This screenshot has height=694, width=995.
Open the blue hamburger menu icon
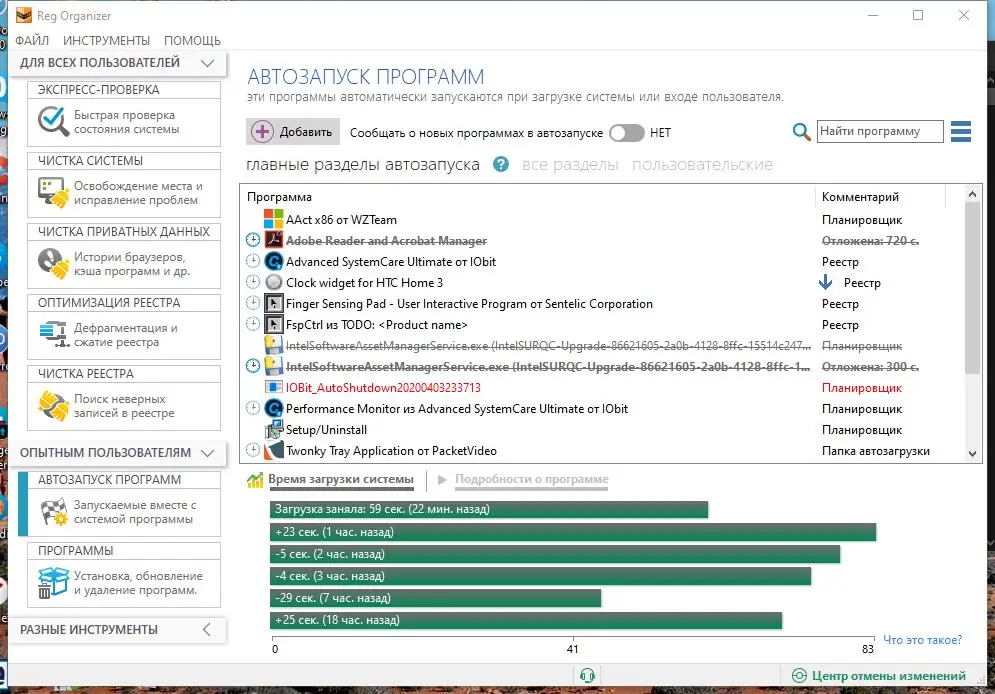click(x=961, y=130)
